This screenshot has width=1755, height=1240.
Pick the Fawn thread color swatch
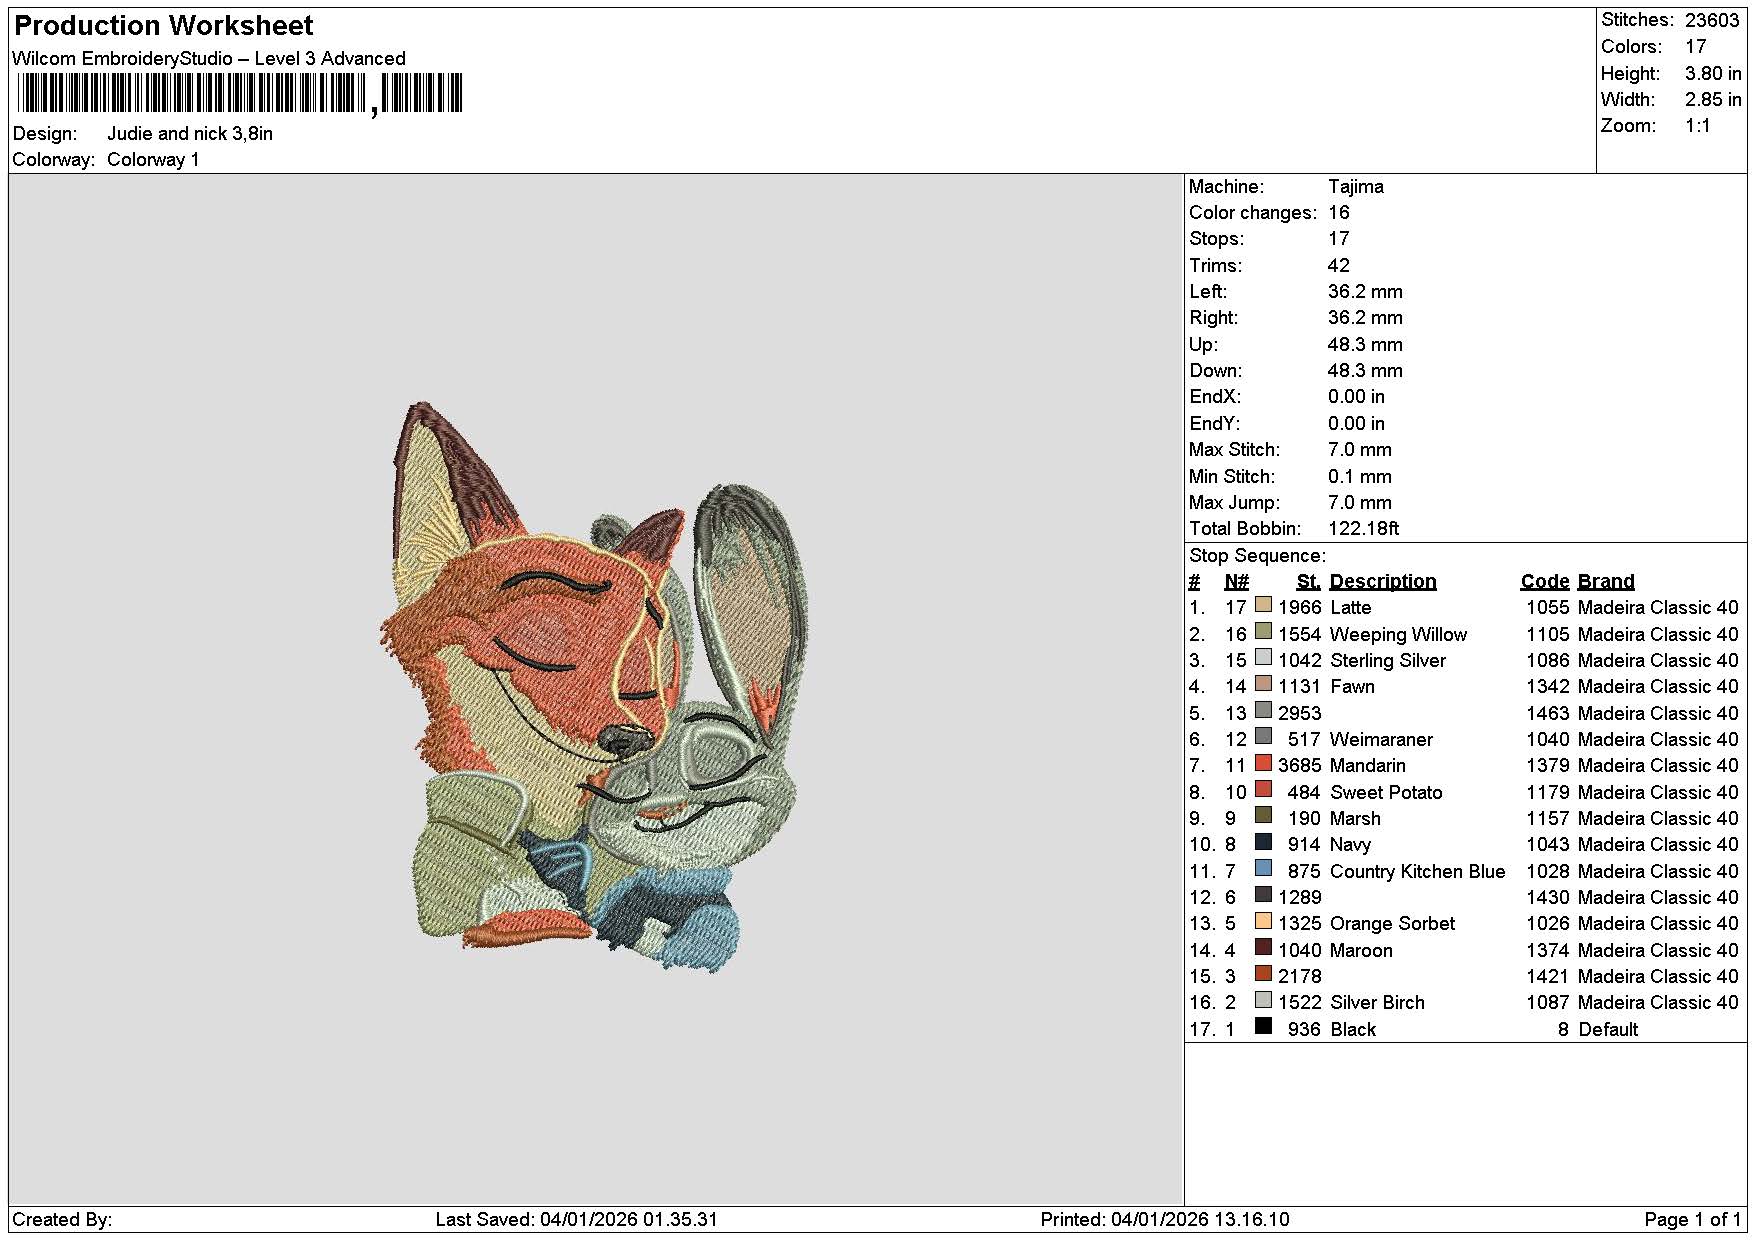click(x=1263, y=685)
